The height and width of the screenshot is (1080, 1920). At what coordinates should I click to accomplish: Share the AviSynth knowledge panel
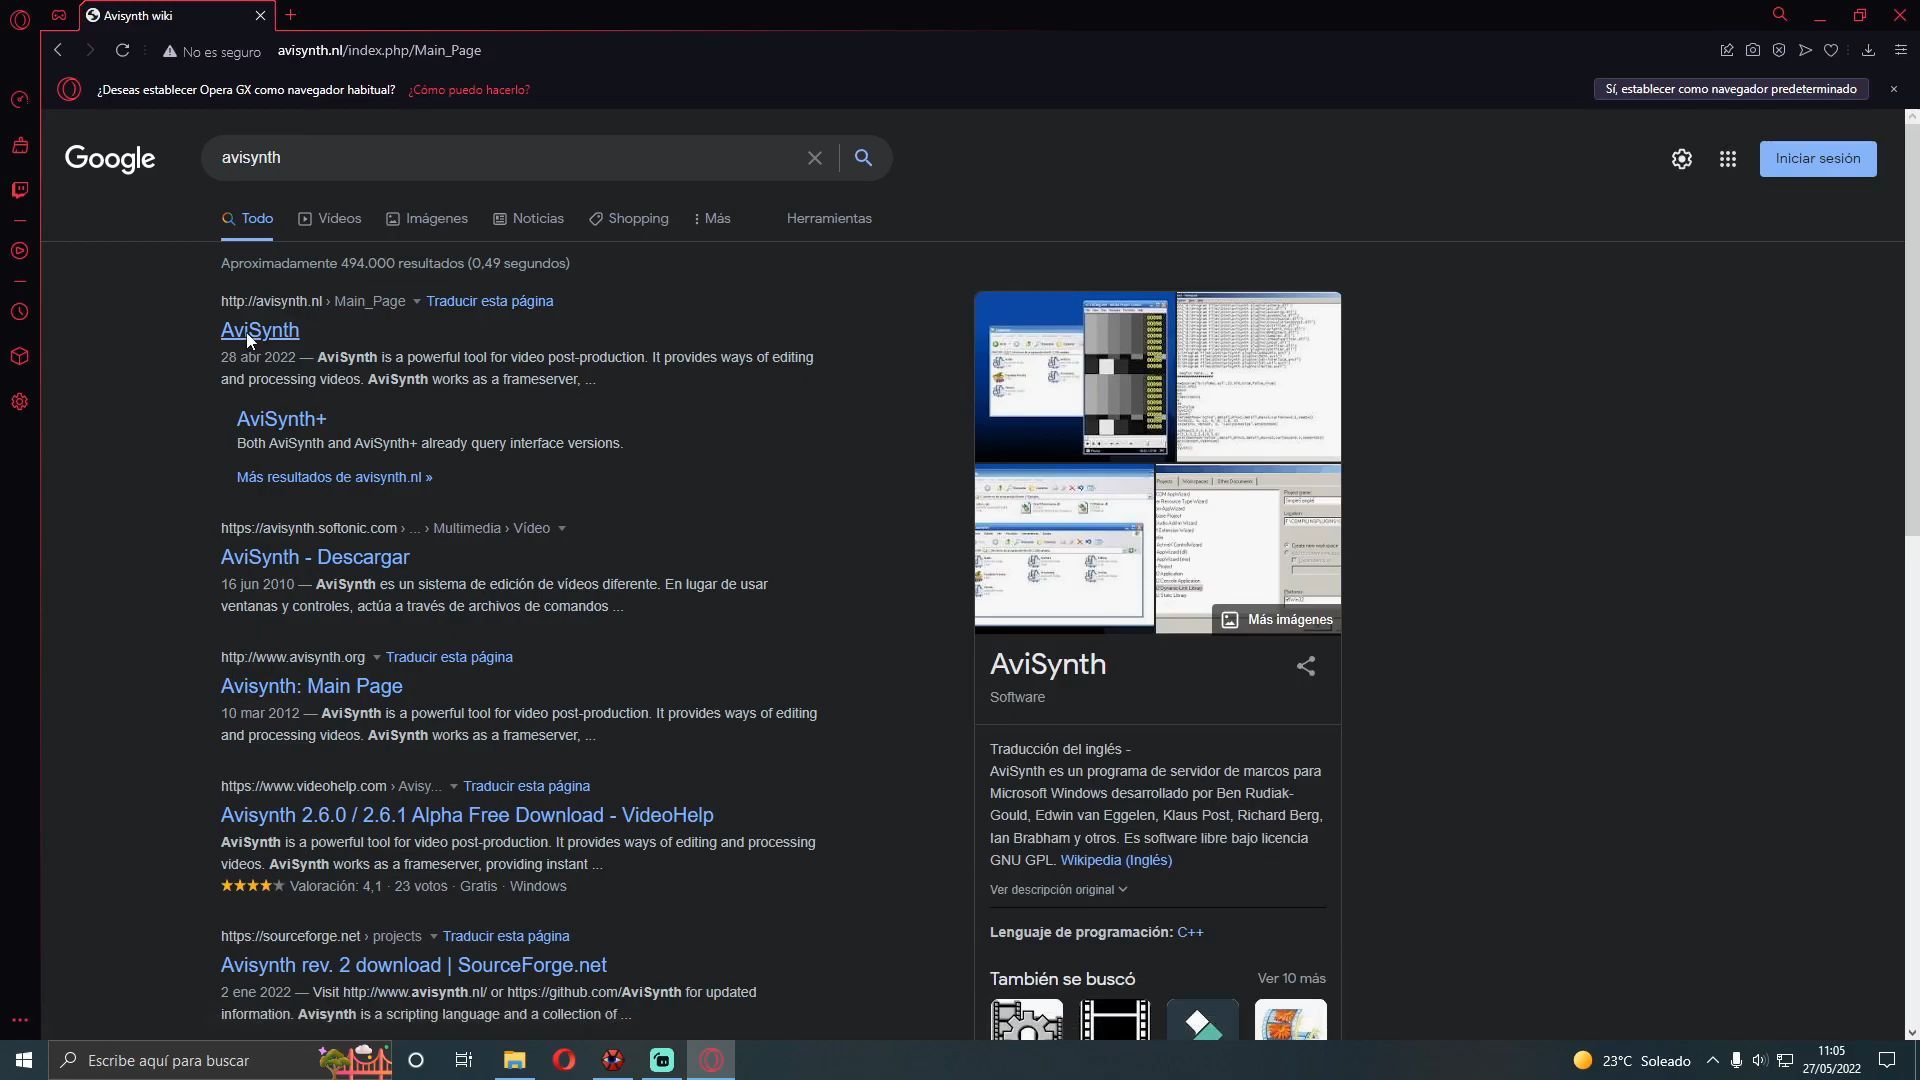tap(1306, 666)
